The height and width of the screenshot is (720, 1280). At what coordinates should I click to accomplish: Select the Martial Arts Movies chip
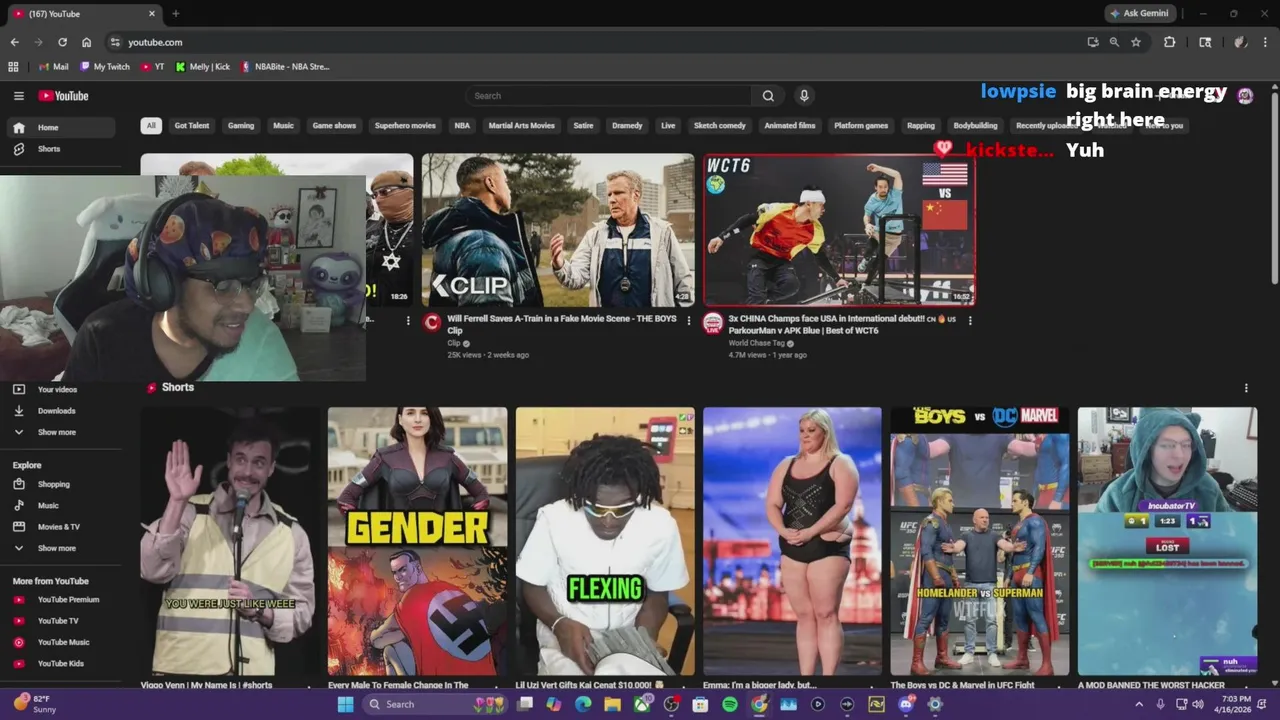[521, 126]
